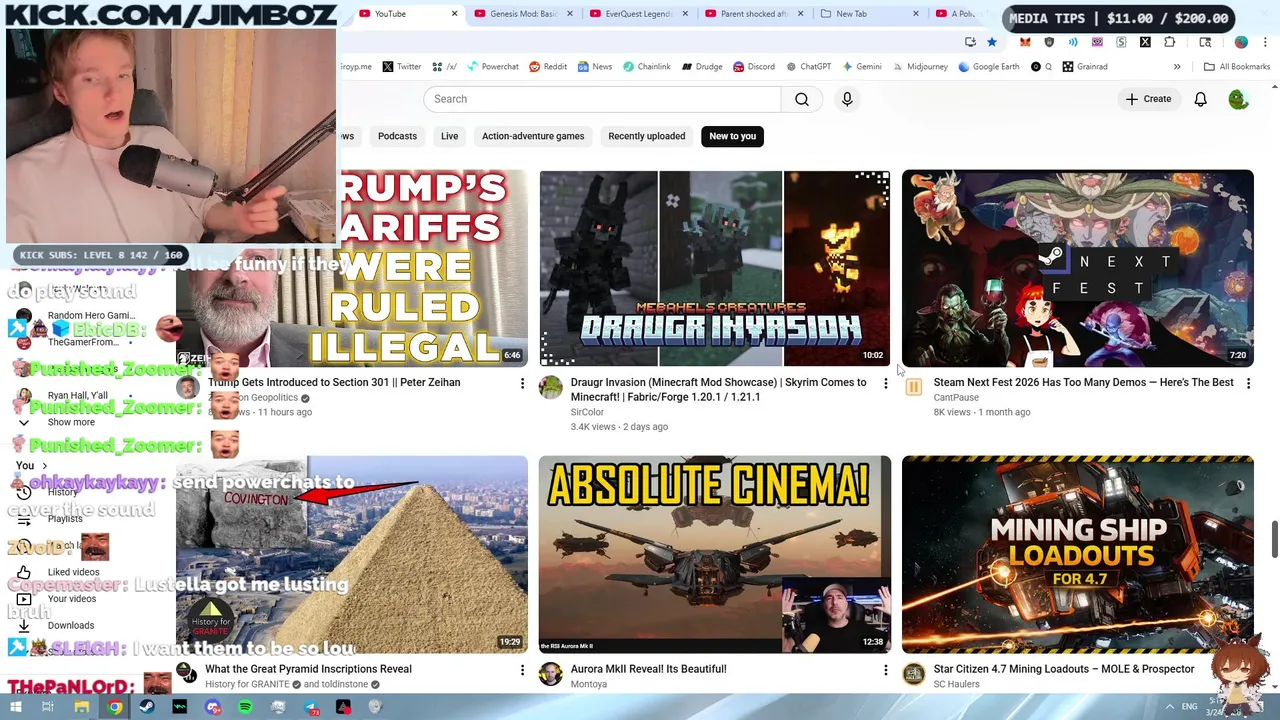
Task: Open the Reddit bookmark
Action: (x=548, y=67)
